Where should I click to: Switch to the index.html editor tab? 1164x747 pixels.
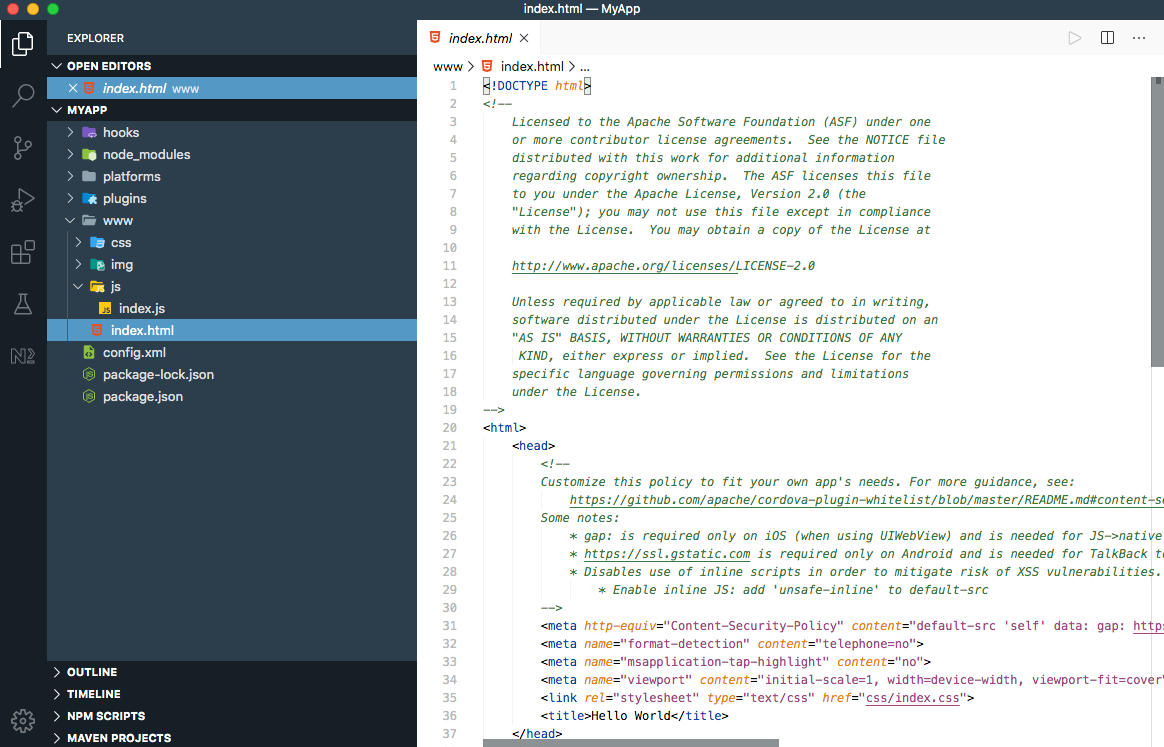(x=479, y=37)
